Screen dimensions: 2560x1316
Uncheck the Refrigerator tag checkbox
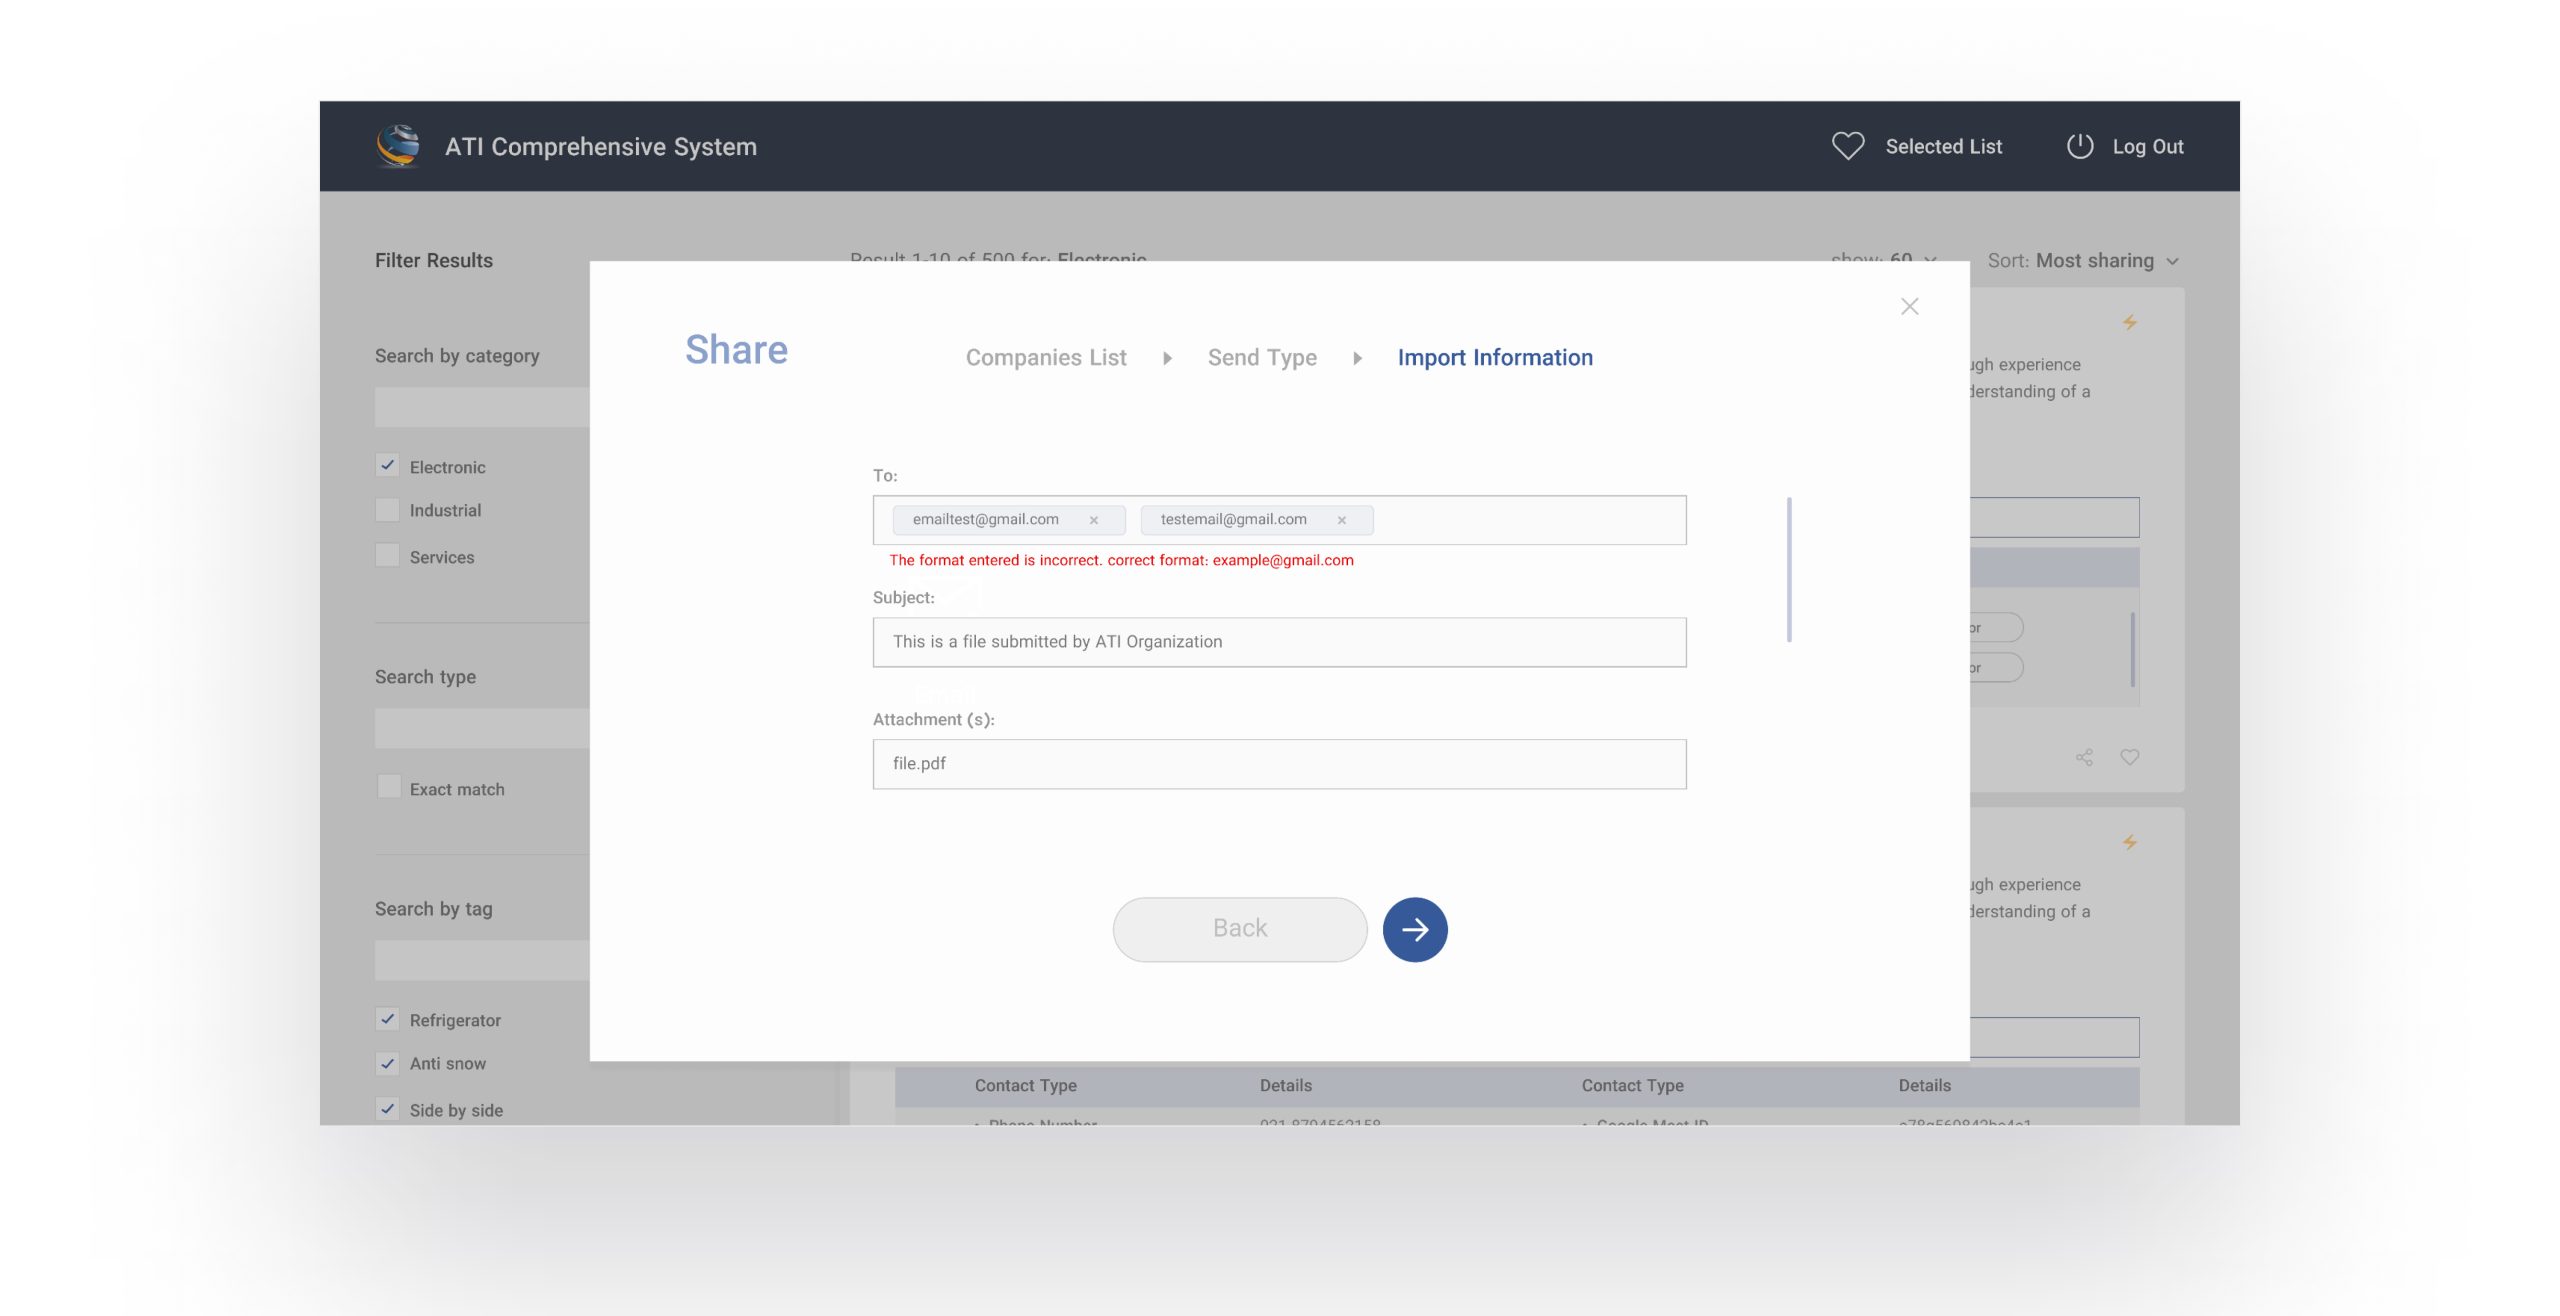[388, 1019]
